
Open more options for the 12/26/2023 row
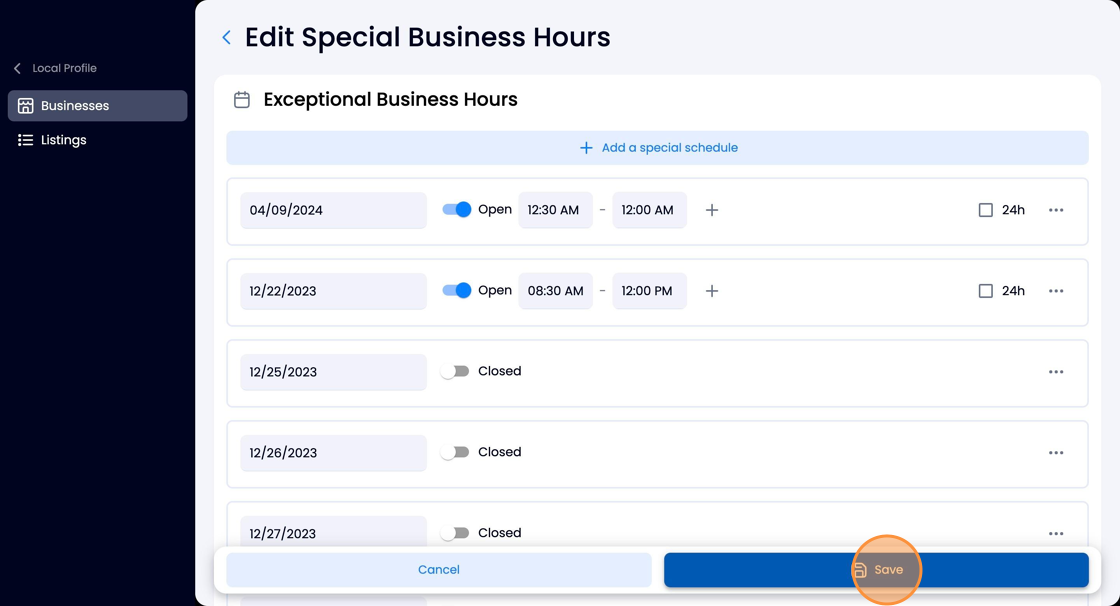(x=1056, y=452)
